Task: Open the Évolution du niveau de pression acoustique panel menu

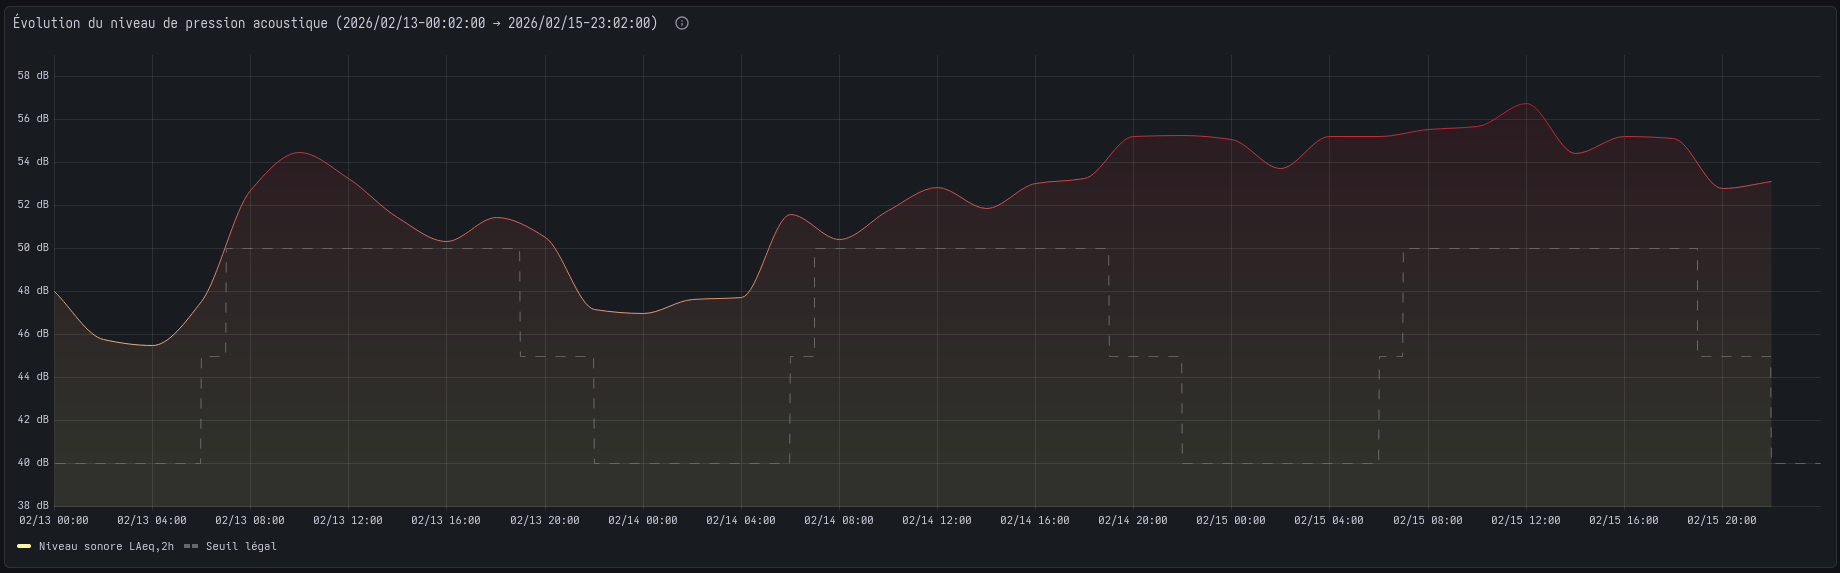Action: pyautogui.click(x=335, y=23)
